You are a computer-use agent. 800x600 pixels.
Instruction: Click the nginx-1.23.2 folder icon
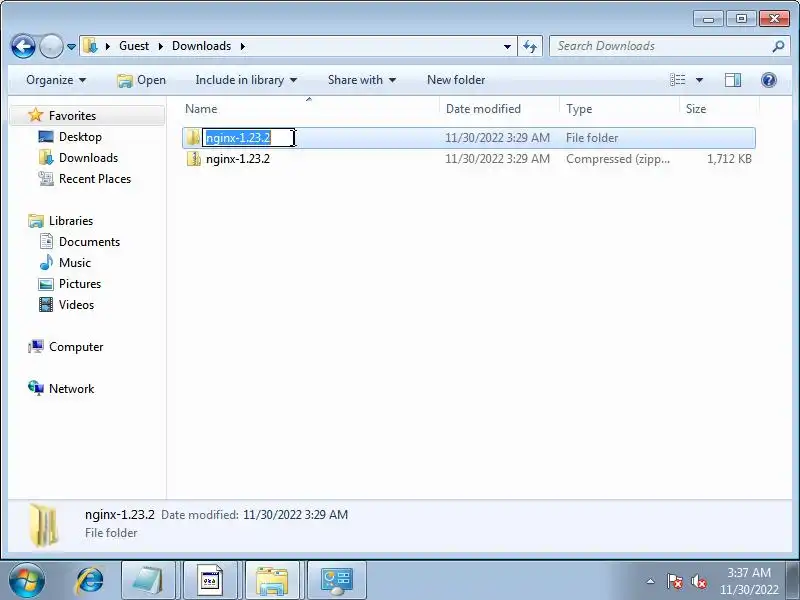tap(193, 137)
